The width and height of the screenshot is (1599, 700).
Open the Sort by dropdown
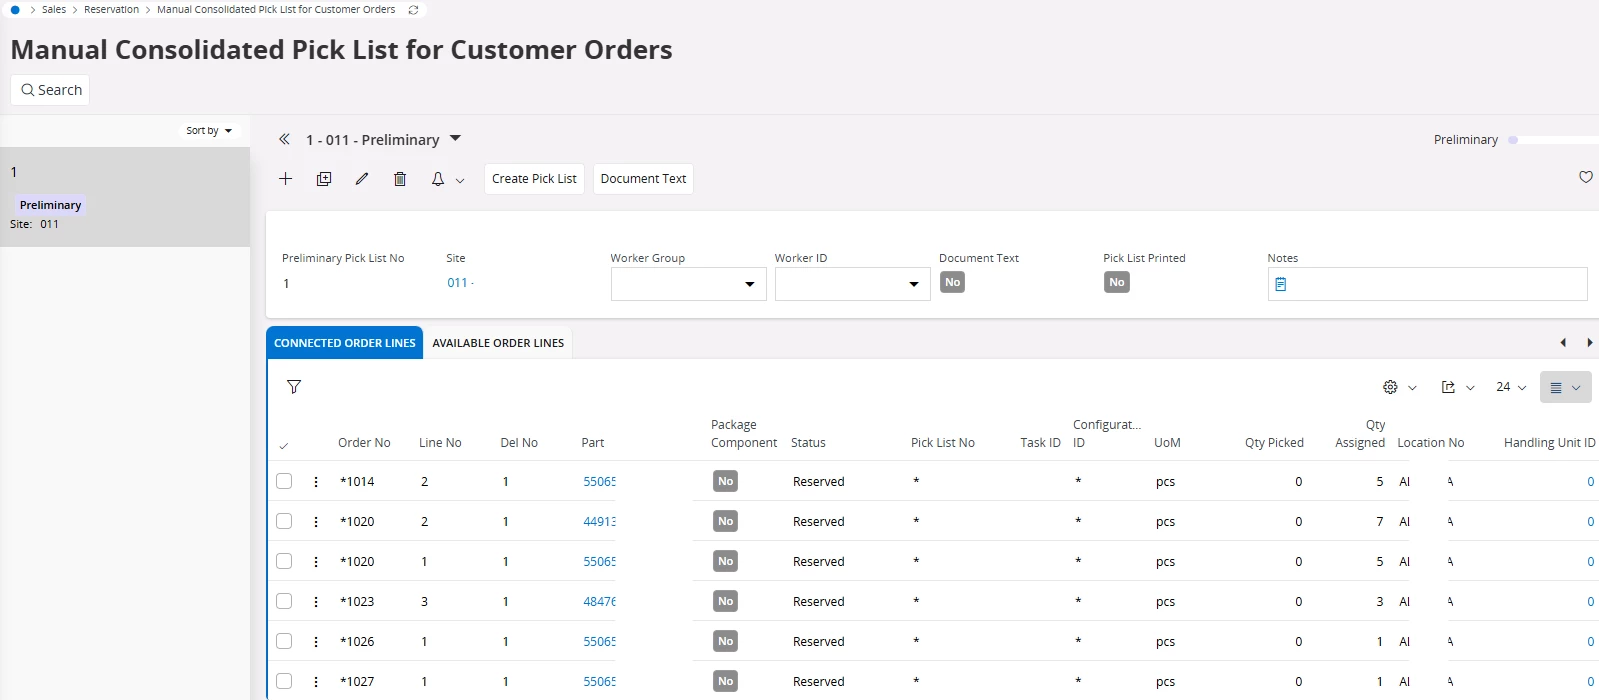point(209,131)
